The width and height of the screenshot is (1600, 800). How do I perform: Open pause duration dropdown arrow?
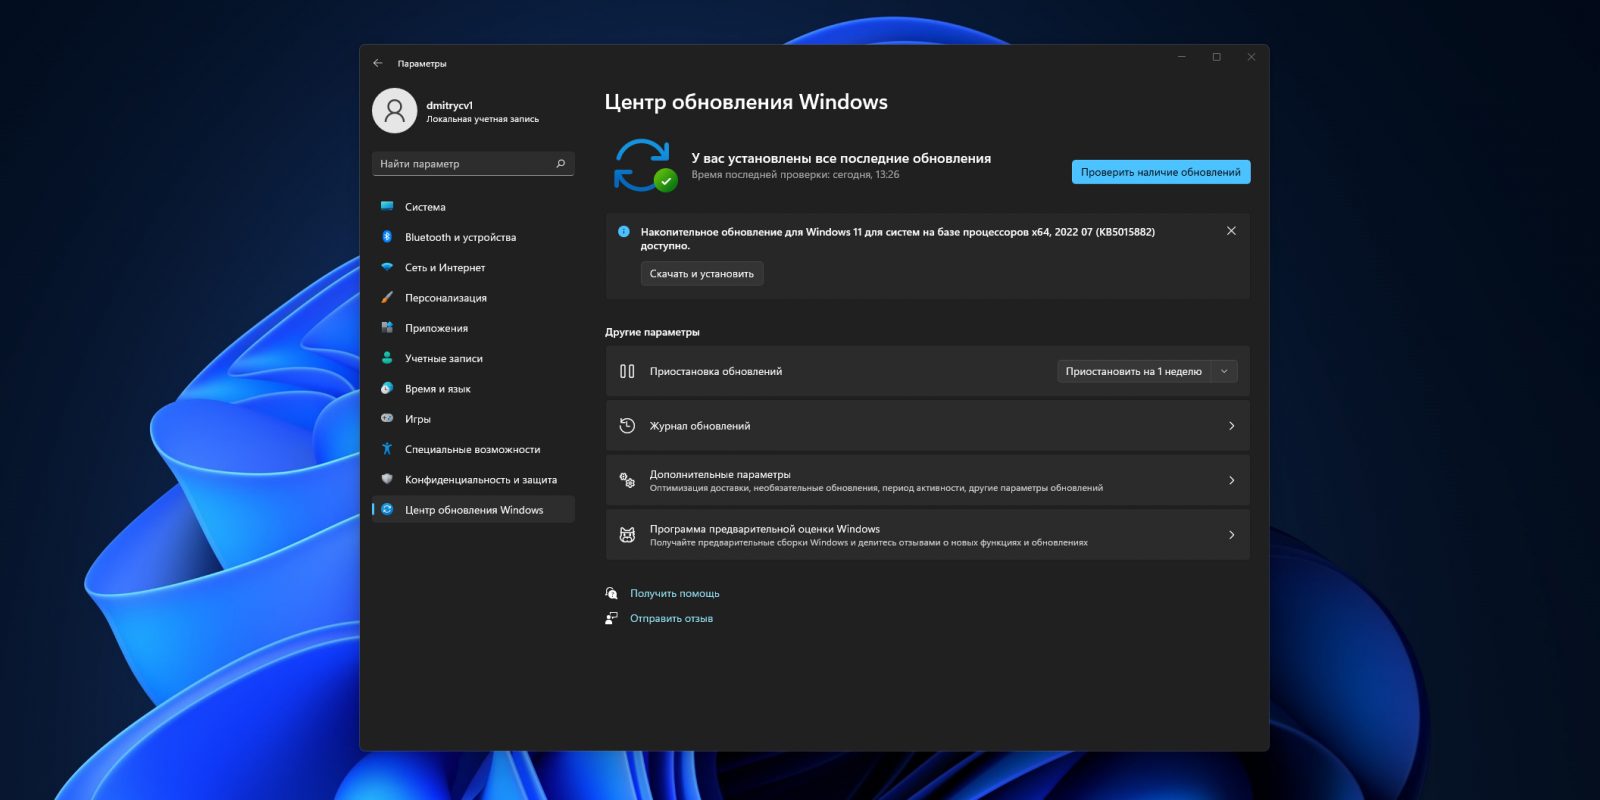[1224, 371]
